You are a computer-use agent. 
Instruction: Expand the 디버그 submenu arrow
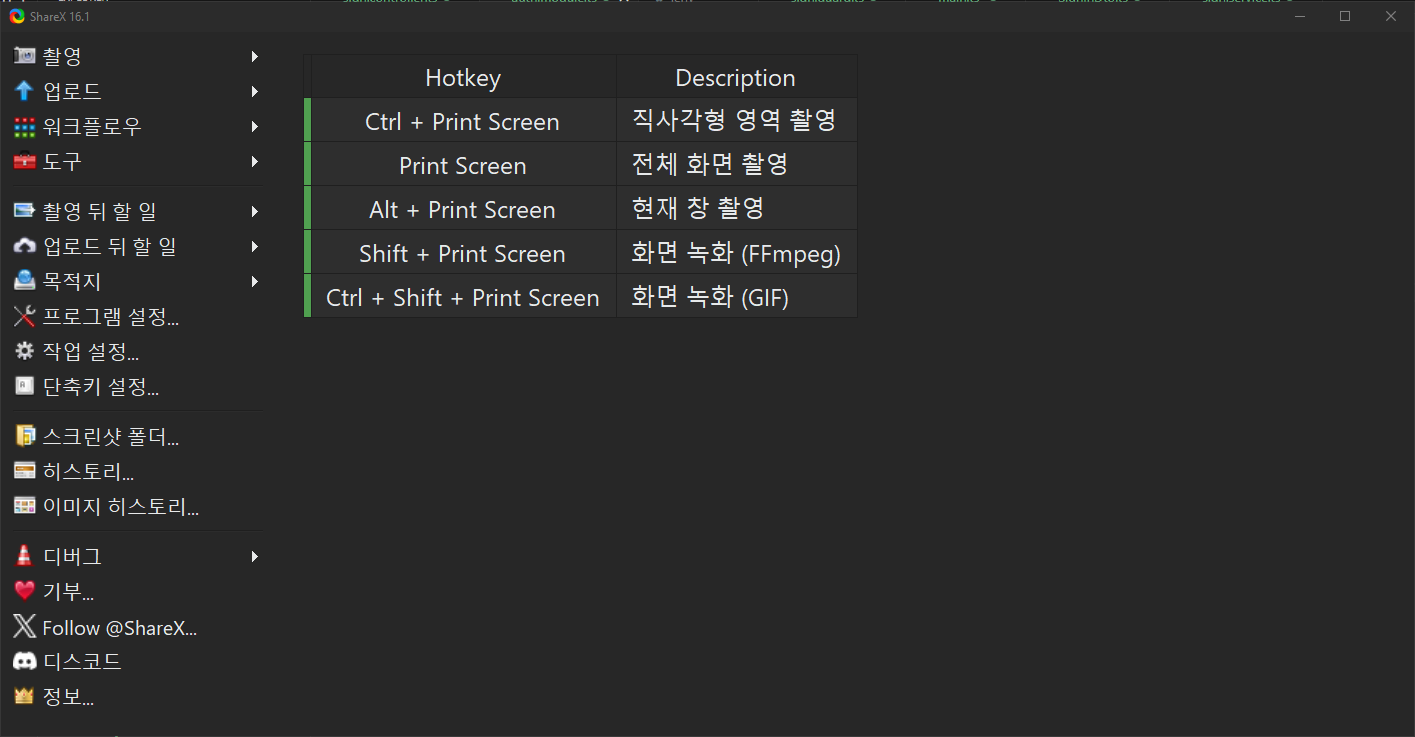[x=255, y=556]
